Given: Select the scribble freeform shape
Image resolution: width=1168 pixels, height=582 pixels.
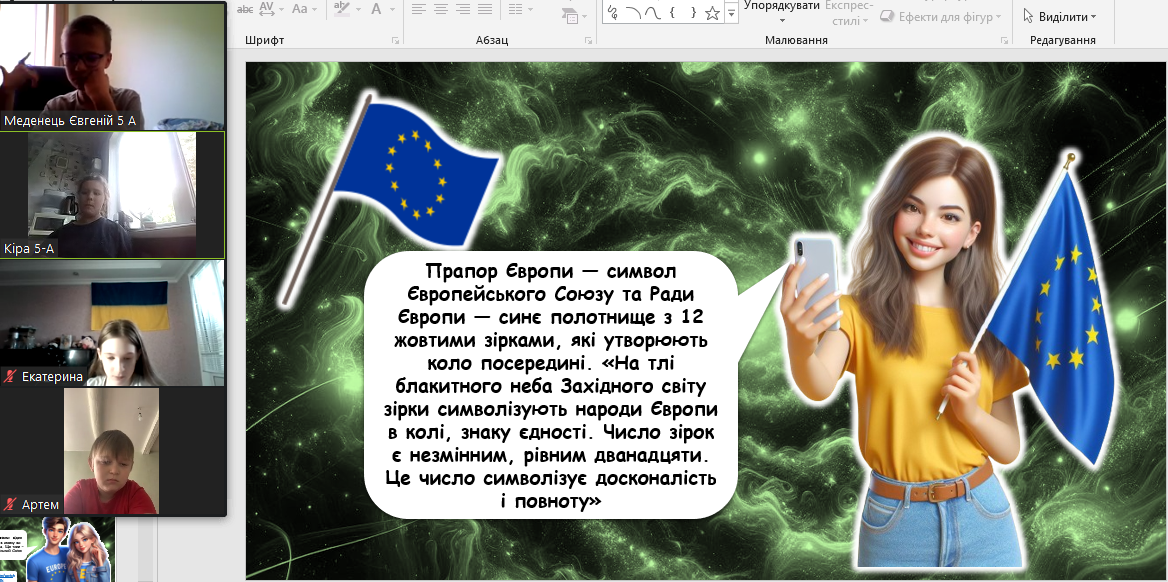Looking at the screenshot, I should (614, 13).
